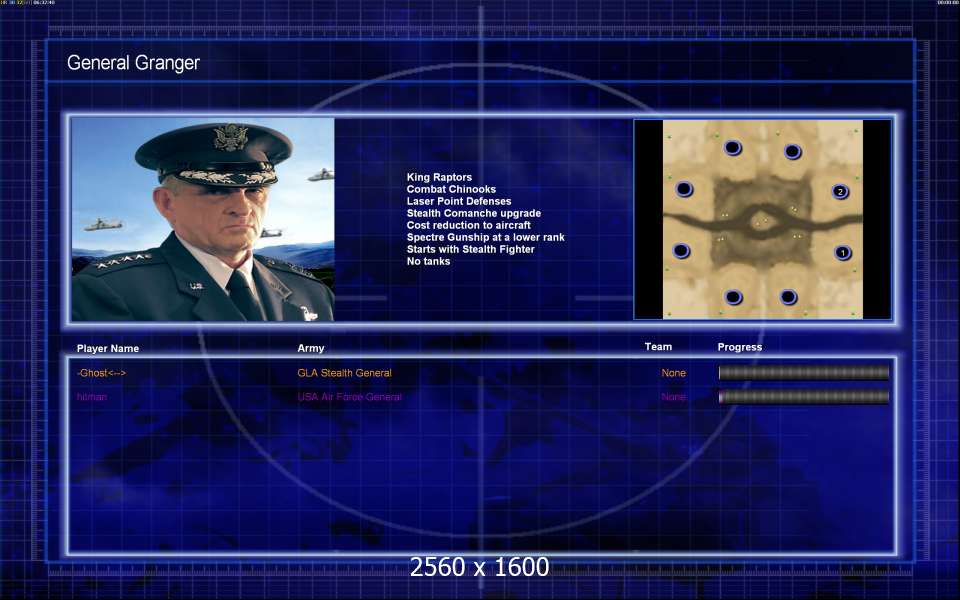Click the USA Air Force General army entry
Viewport: 960px width, 600px height.
coord(349,397)
